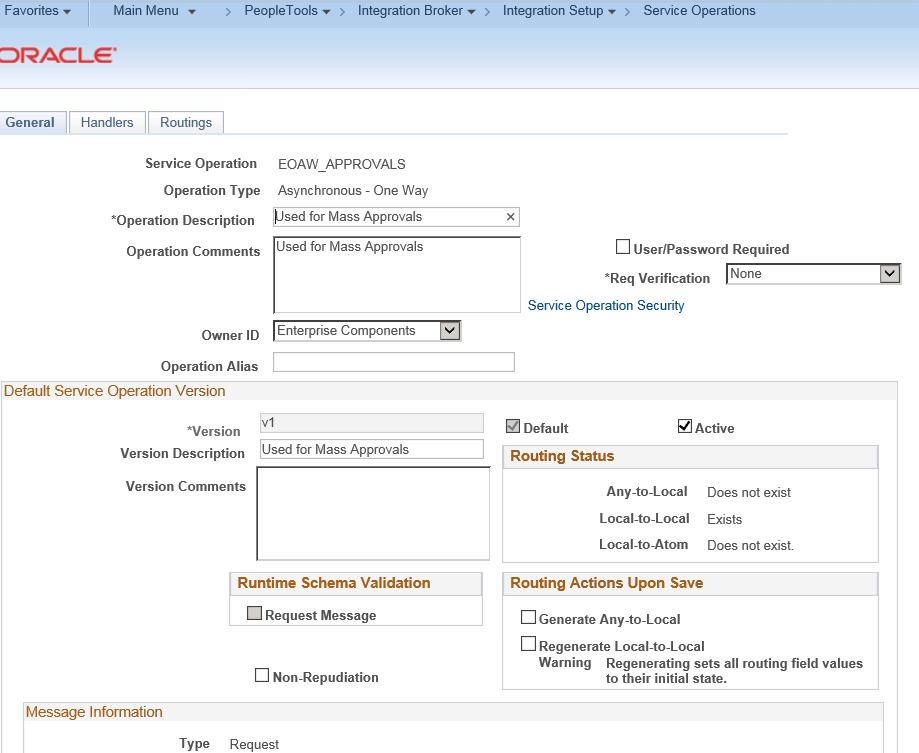Open Integration Setup breadcrumb menu
This screenshot has height=753, width=919.
(x=559, y=11)
